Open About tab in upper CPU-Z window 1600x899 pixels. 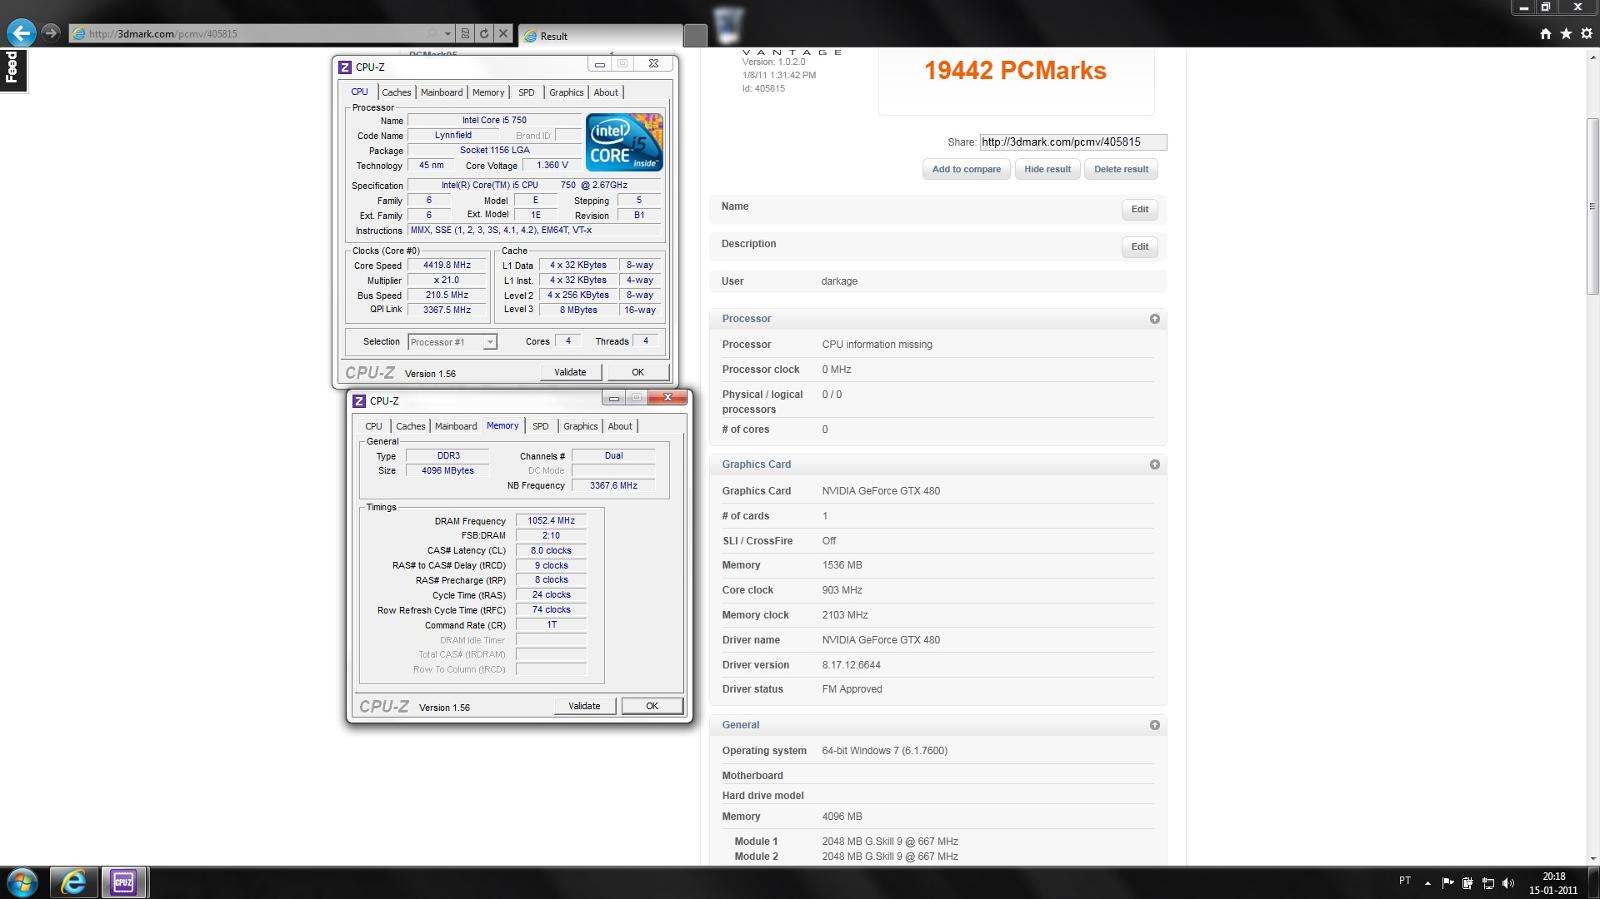pos(606,92)
